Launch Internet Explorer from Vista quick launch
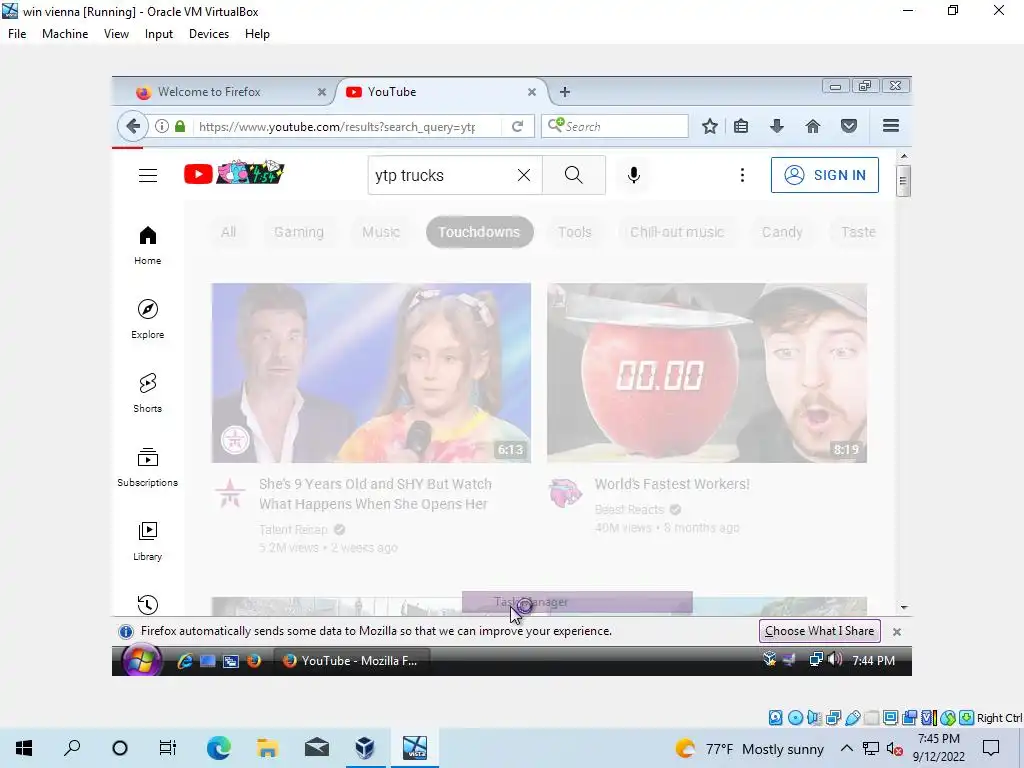The width and height of the screenshot is (1024, 768). (x=185, y=661)
